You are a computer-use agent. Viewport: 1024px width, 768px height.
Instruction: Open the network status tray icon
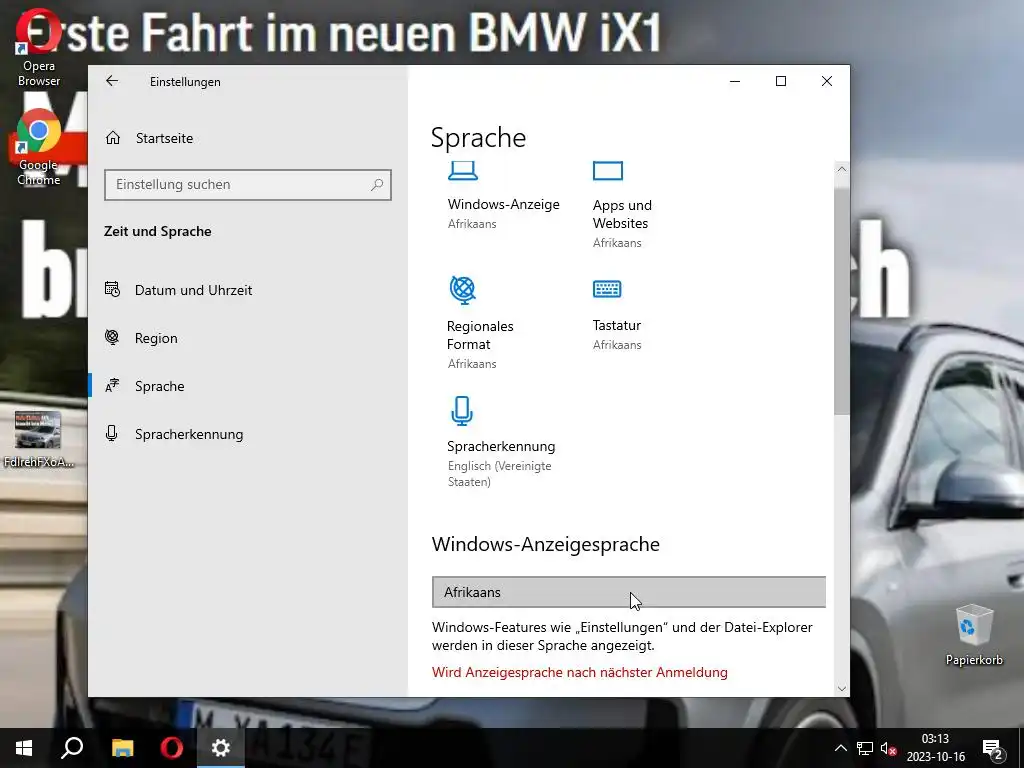pos(865,748)
